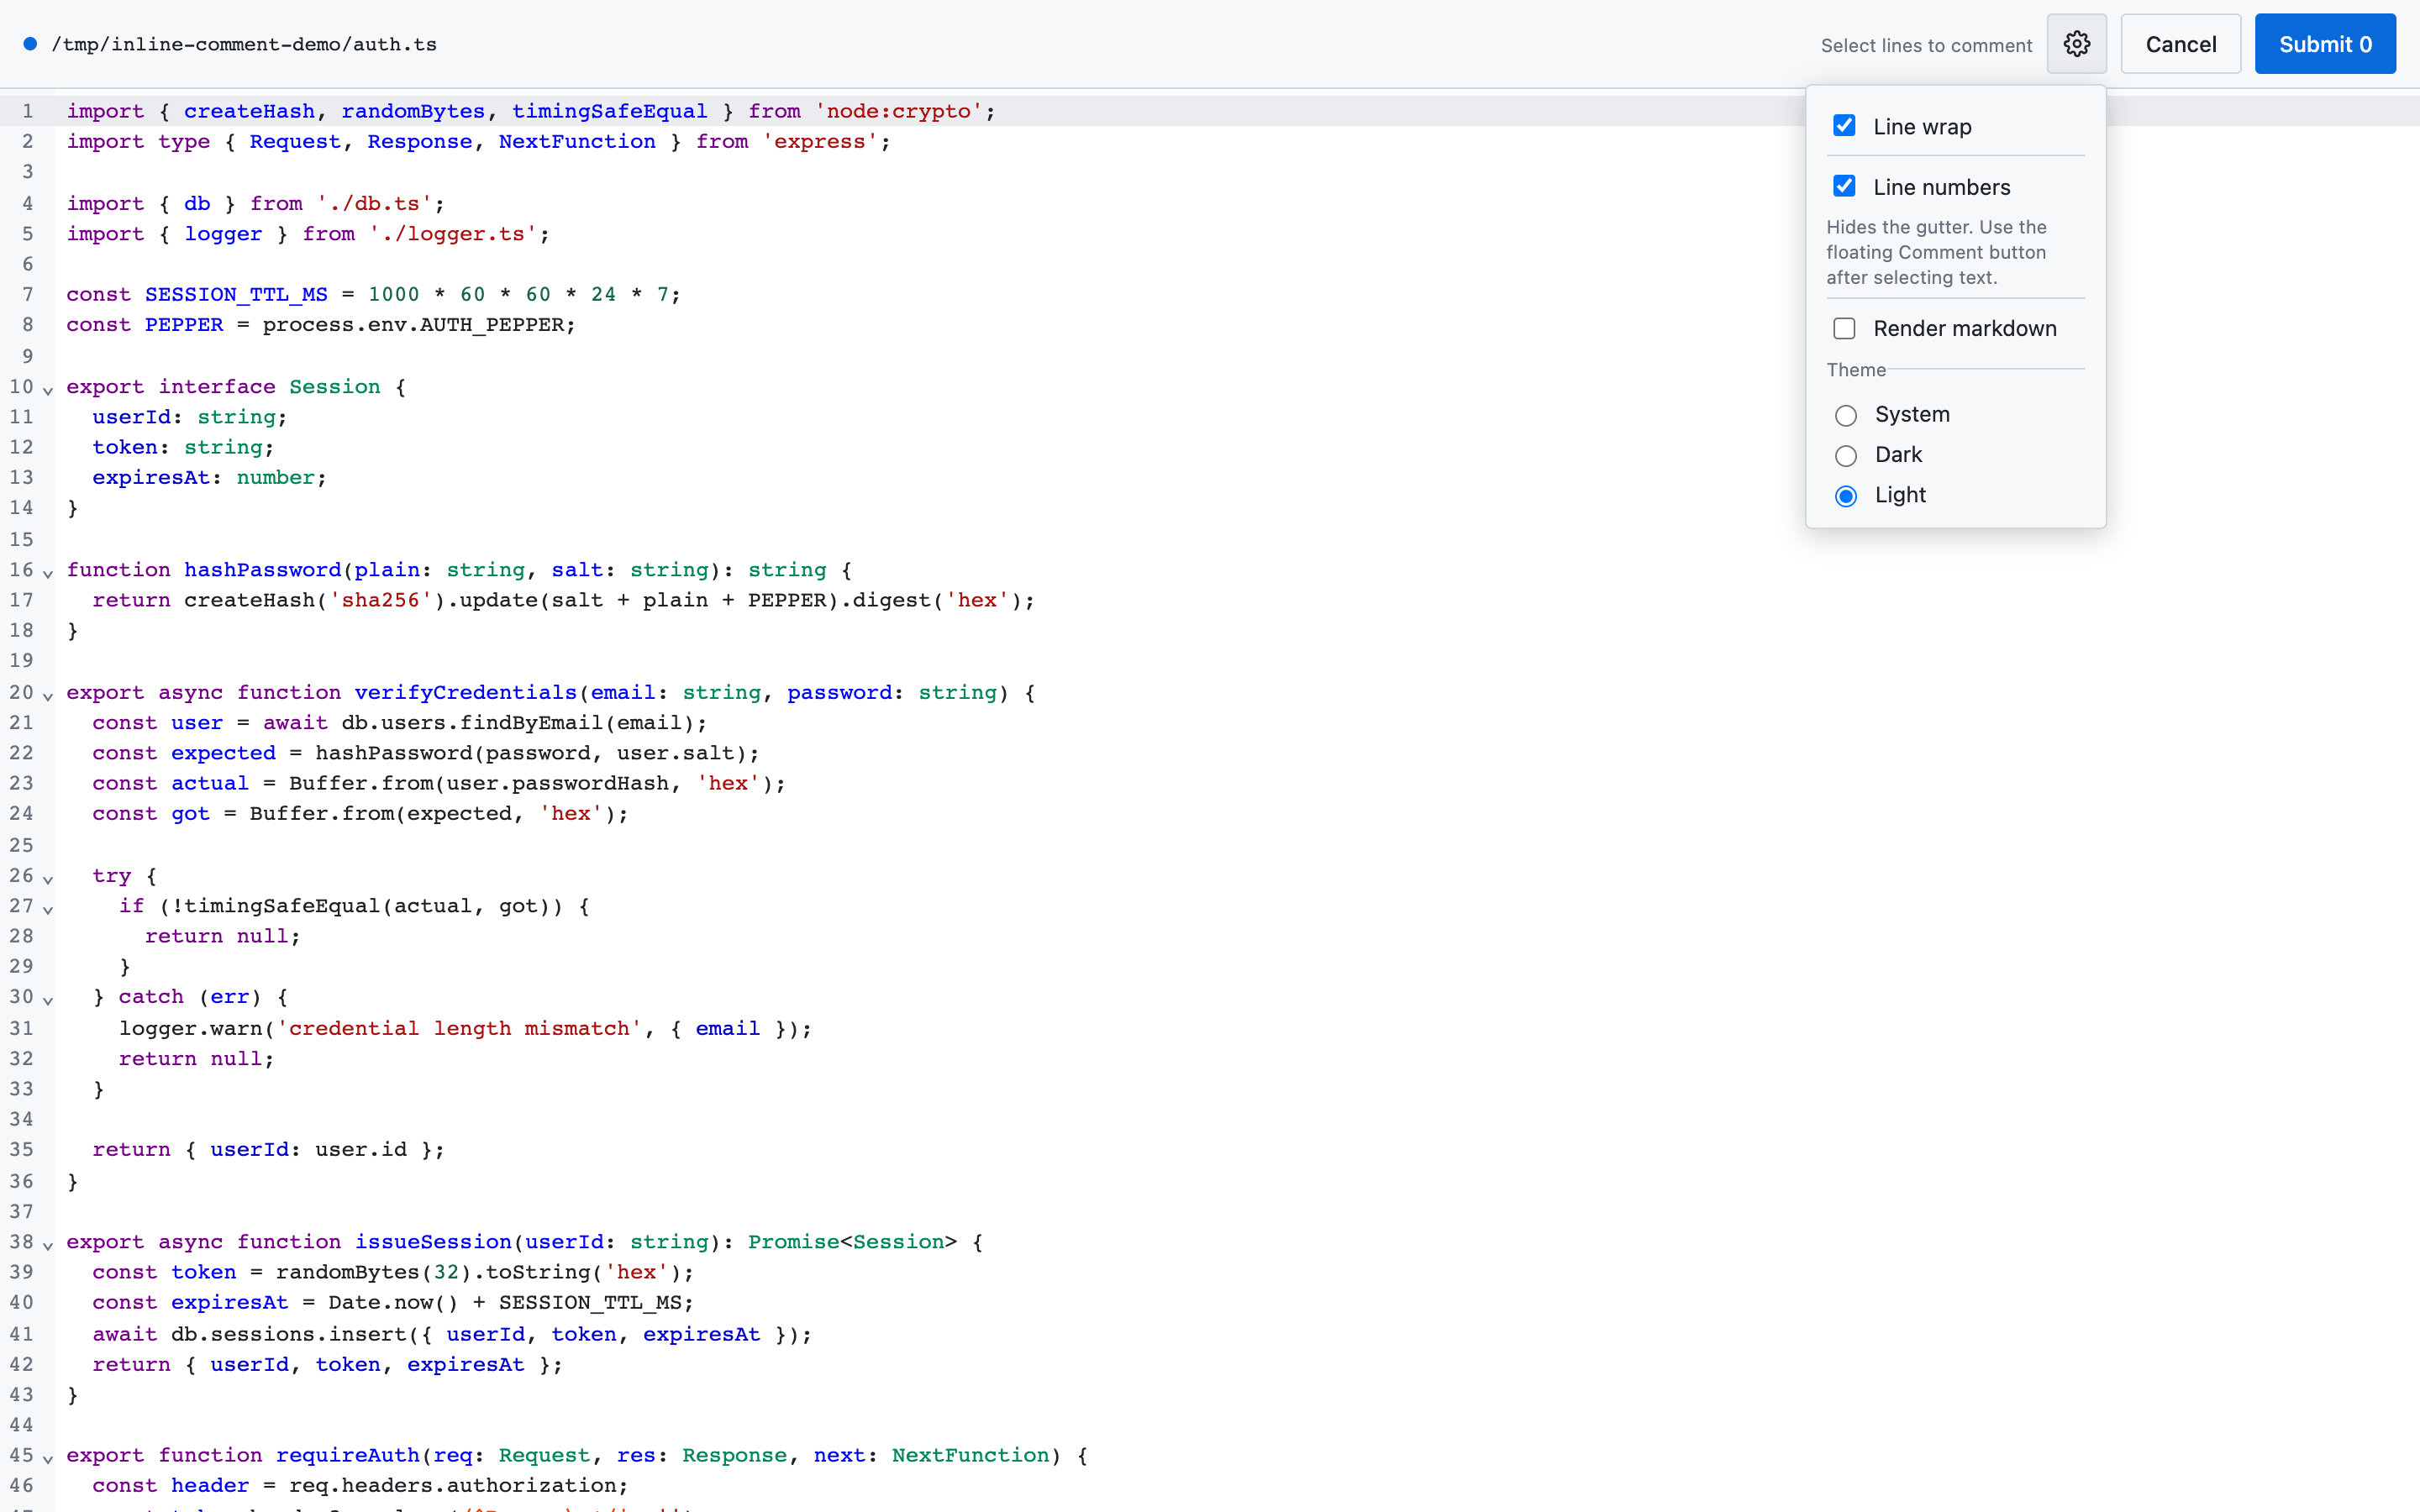This screenshot has height=1512, width=2420.
Task: Click verifyCredentials function name on line 20
Action: pyautogui.click(x=466, y=692)
